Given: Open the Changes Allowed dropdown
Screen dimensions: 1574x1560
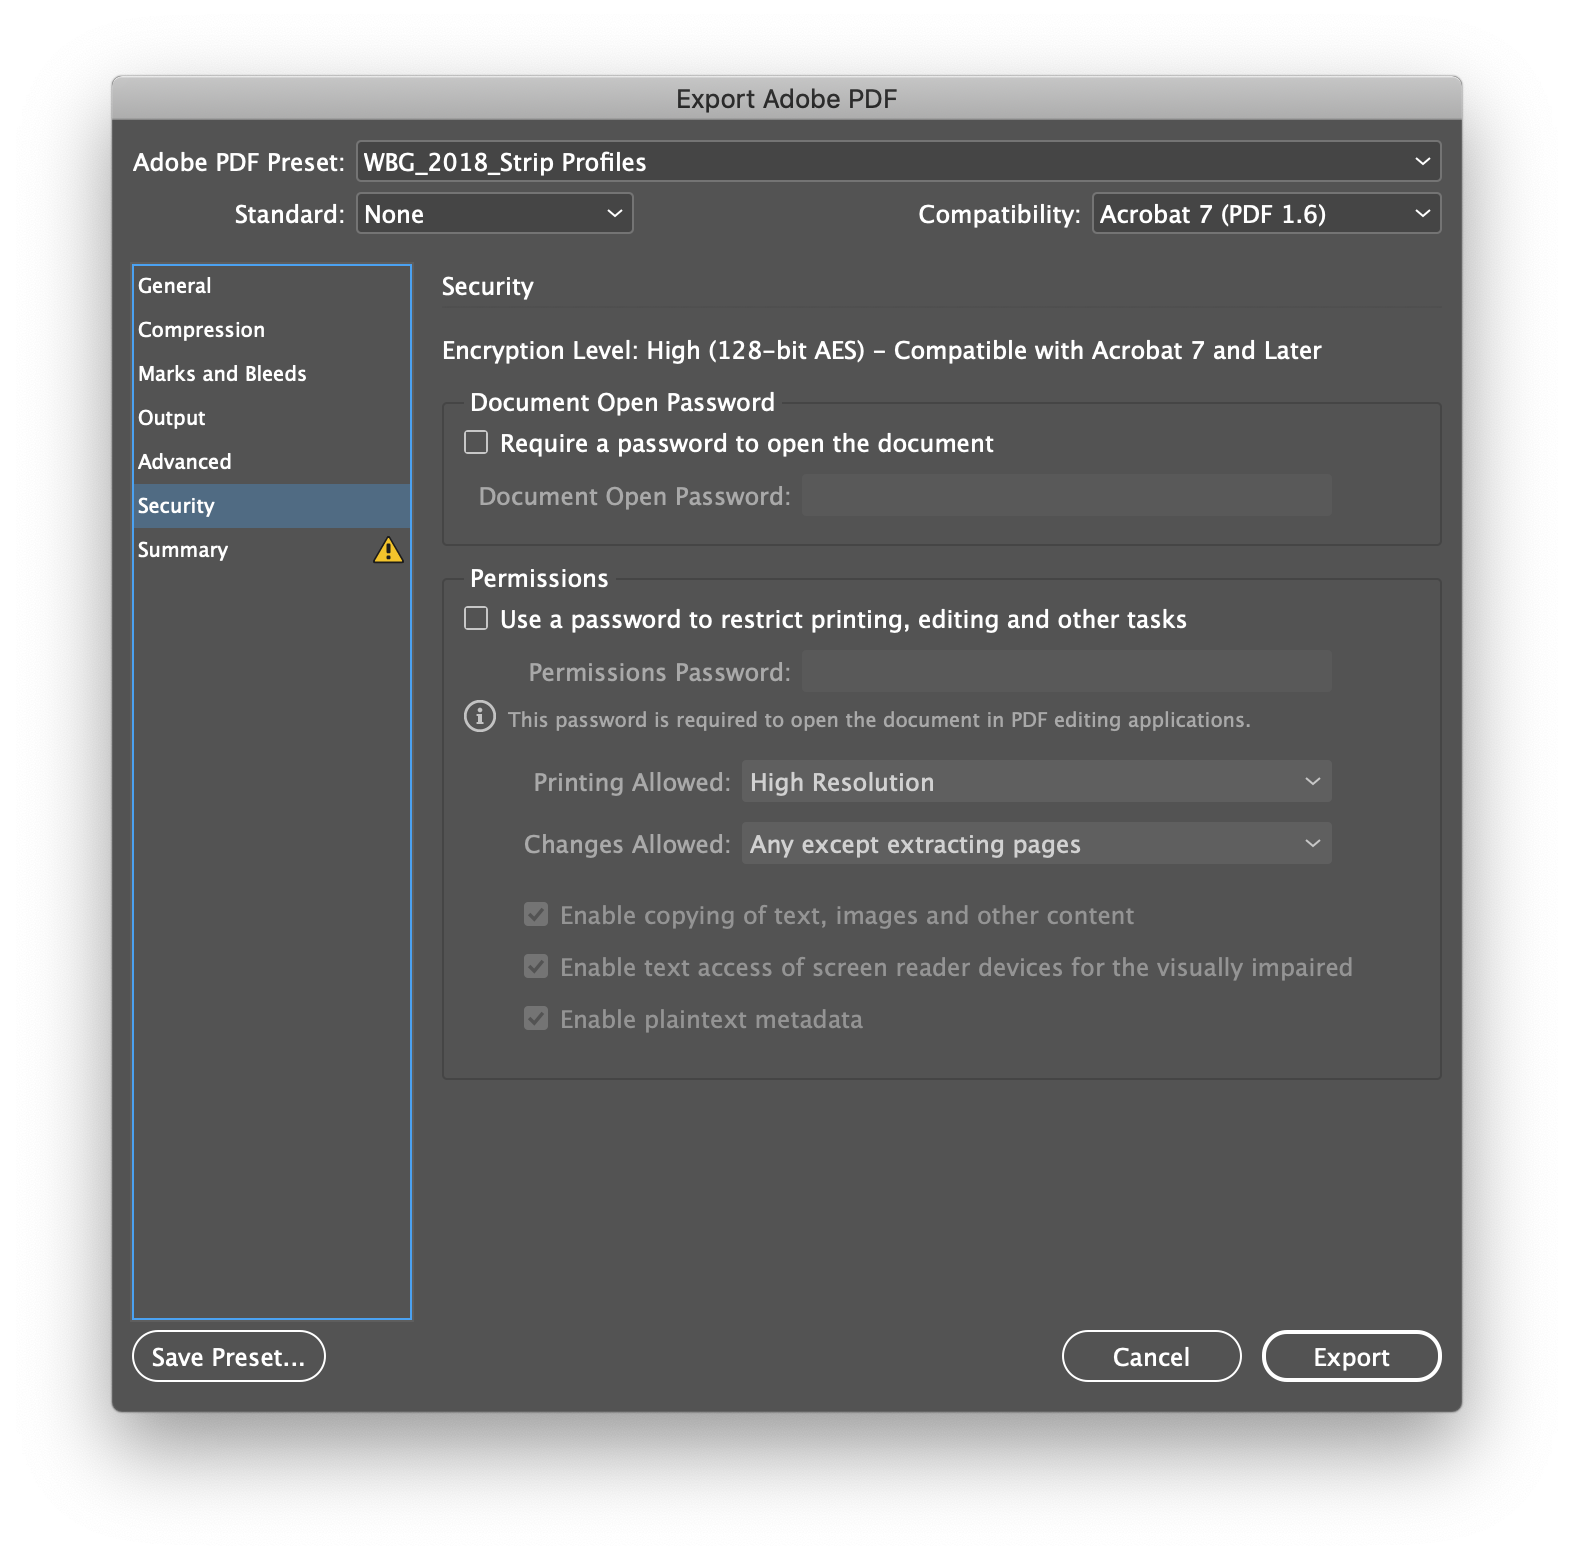Looking at the screenshot, I should (x=1036, y=844).
